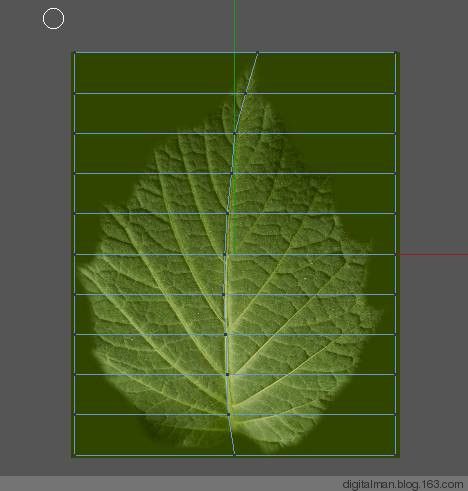Viewport: 468px width, 491px height.
Task: Select the bottom-right corner vertex of the leaf plane
Action: point(395,455)
